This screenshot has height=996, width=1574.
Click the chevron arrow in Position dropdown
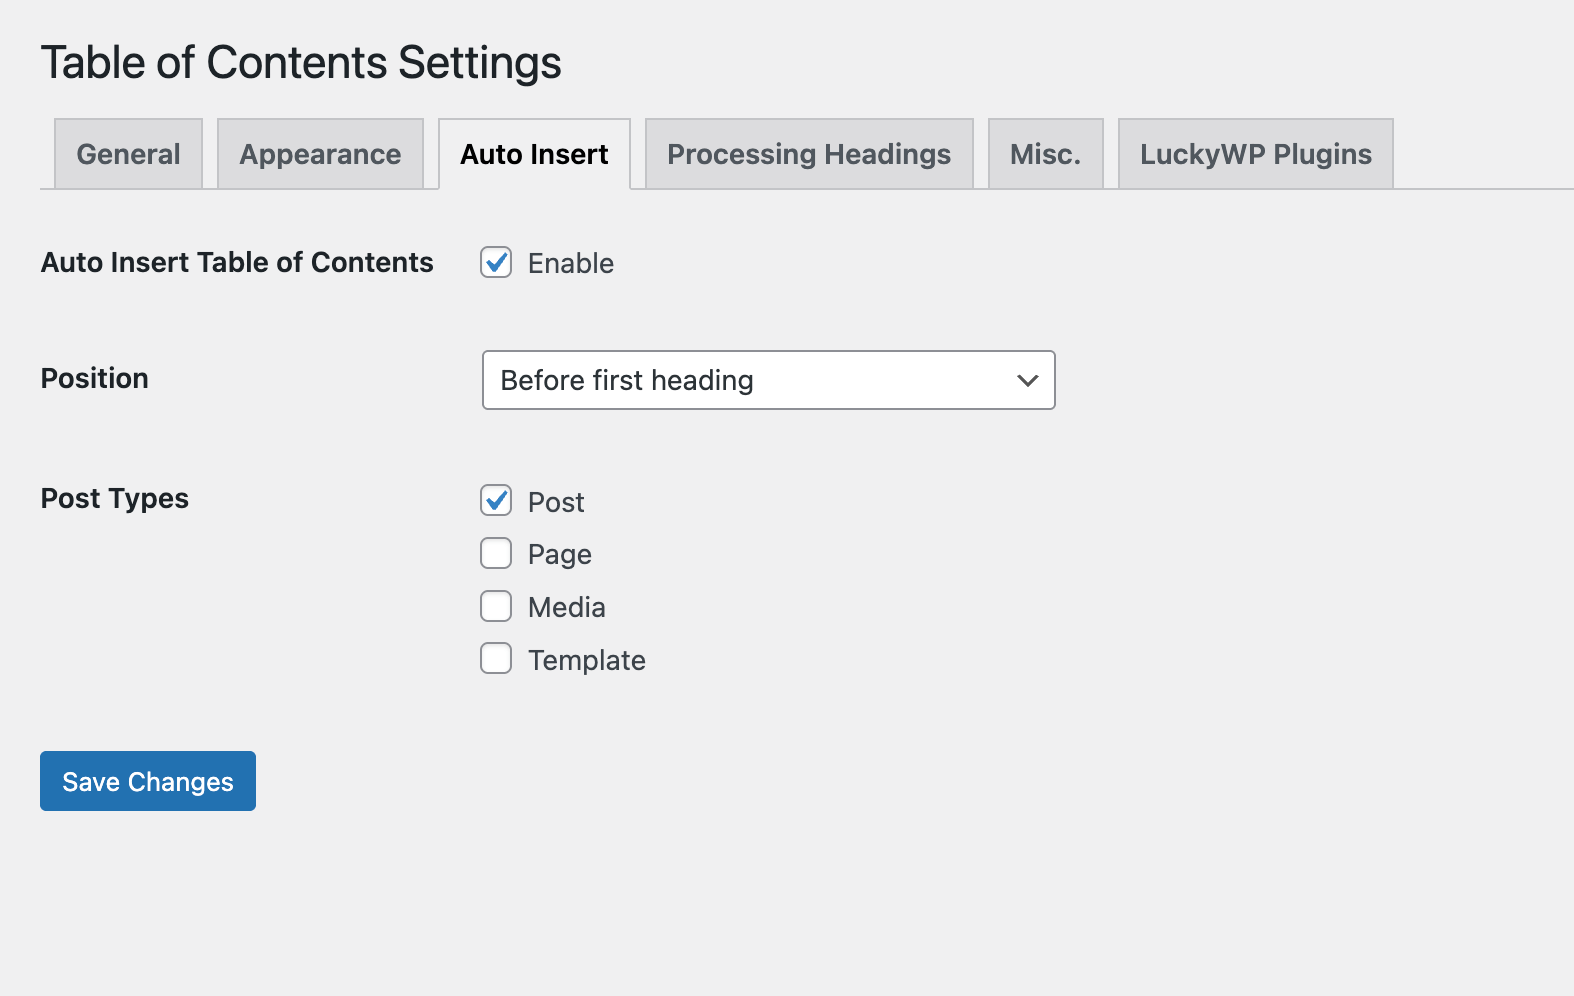tap(1027, 380)
